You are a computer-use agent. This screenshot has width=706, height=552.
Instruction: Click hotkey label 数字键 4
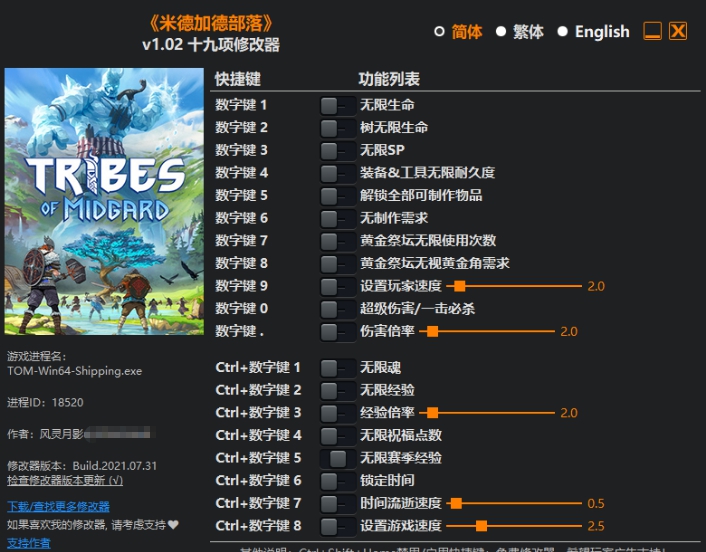[241, 173]
